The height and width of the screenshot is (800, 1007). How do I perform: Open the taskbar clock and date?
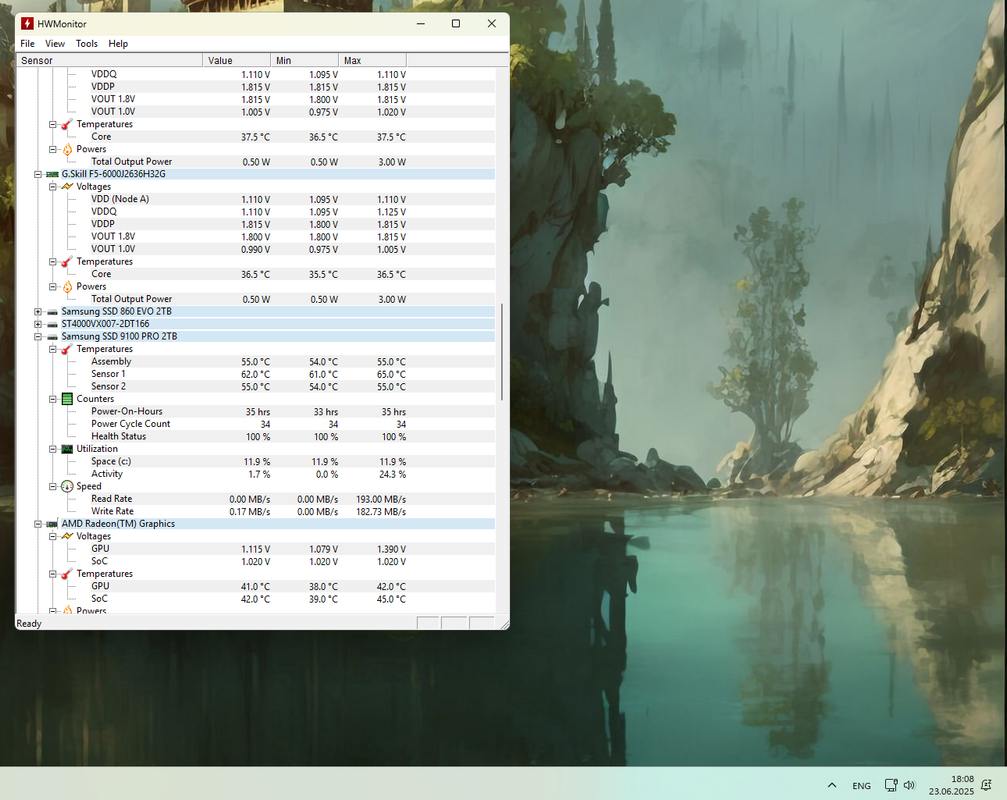pyautogui.click(x=951, y=785)
